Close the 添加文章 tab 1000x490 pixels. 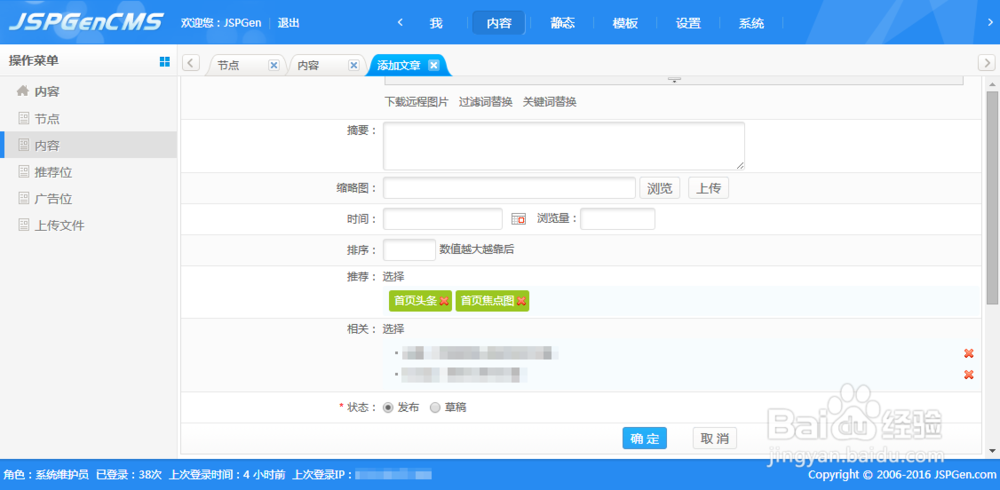(x=433, y=65)
